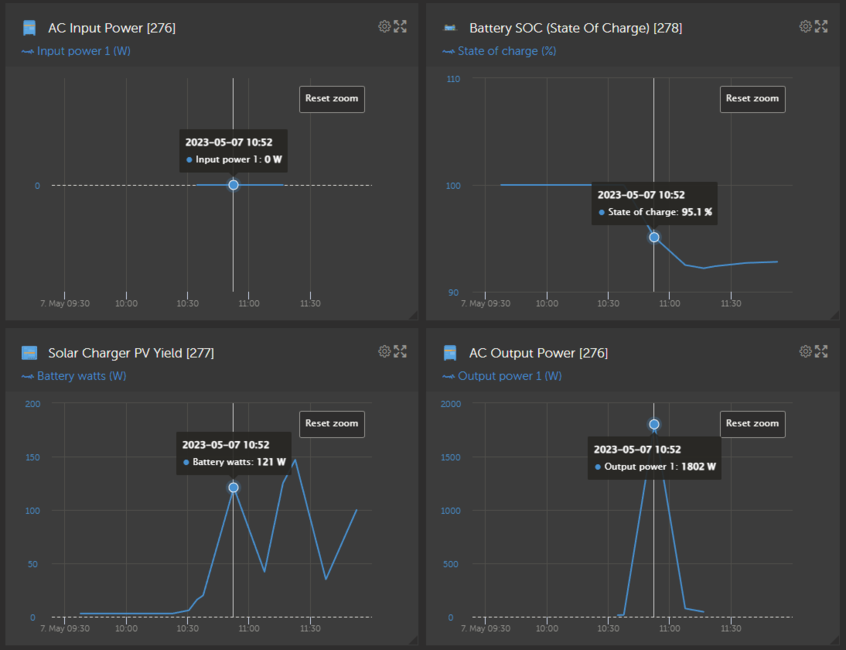Screen dimensions: 846x650
Task: Click the AC Input Power [276] title
Action: pyautogui.click(x=112, y=28)
